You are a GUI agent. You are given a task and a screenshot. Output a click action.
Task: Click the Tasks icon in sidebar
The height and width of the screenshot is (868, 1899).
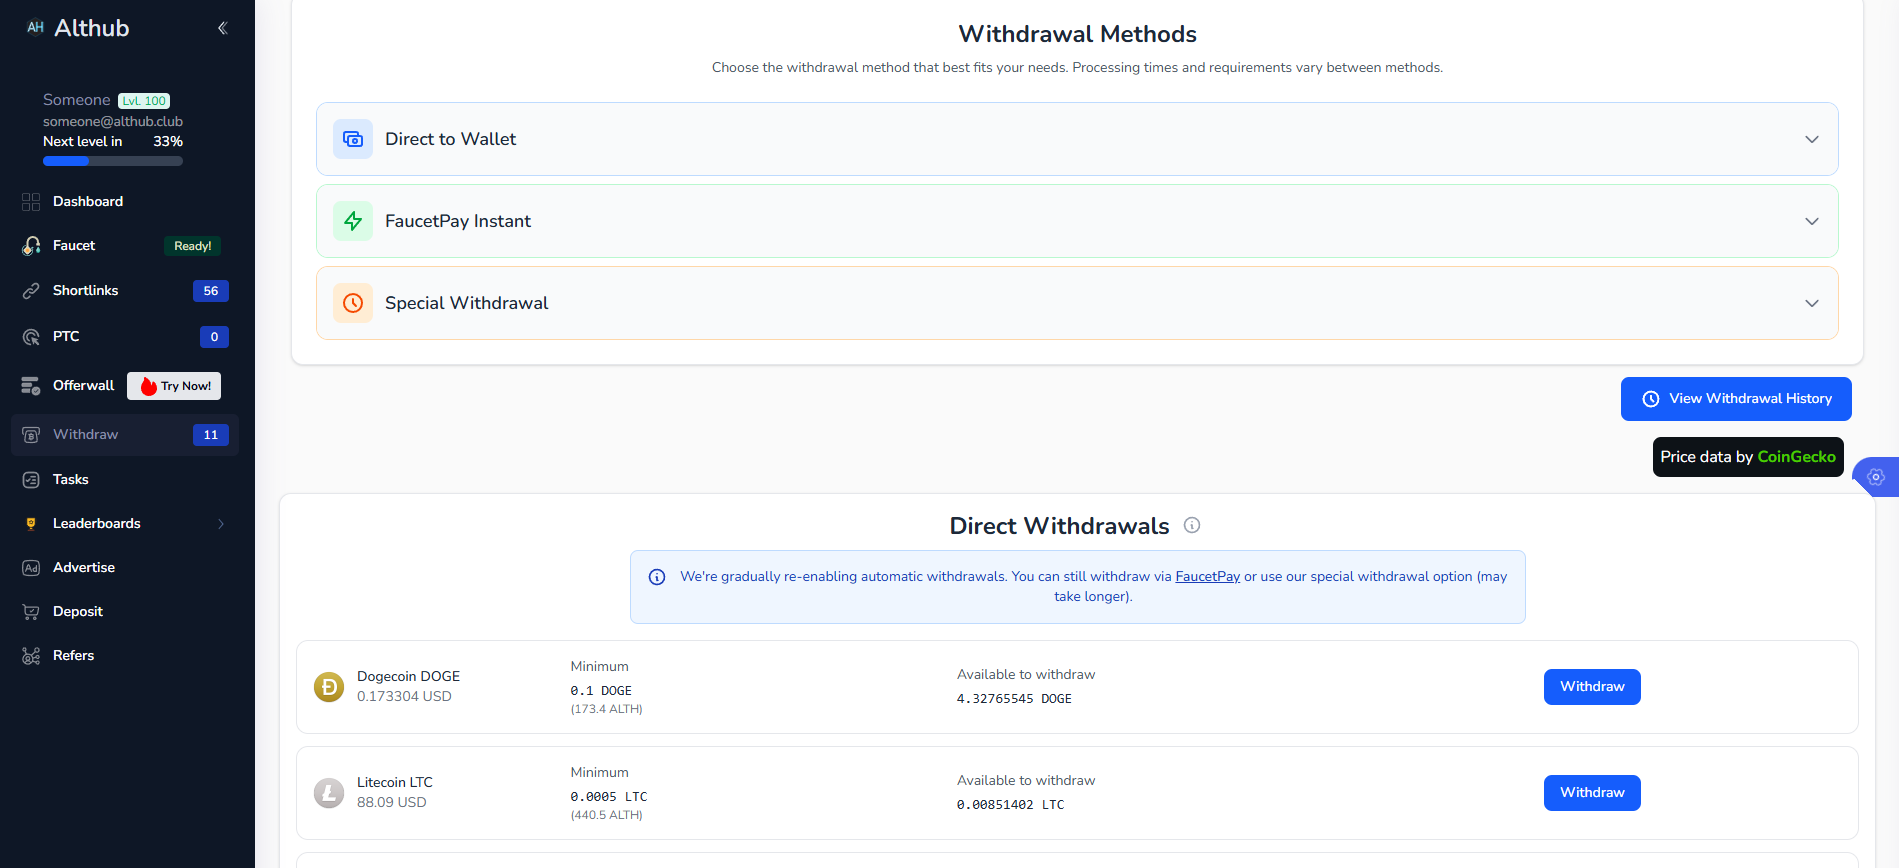click(x=31, y=480)
